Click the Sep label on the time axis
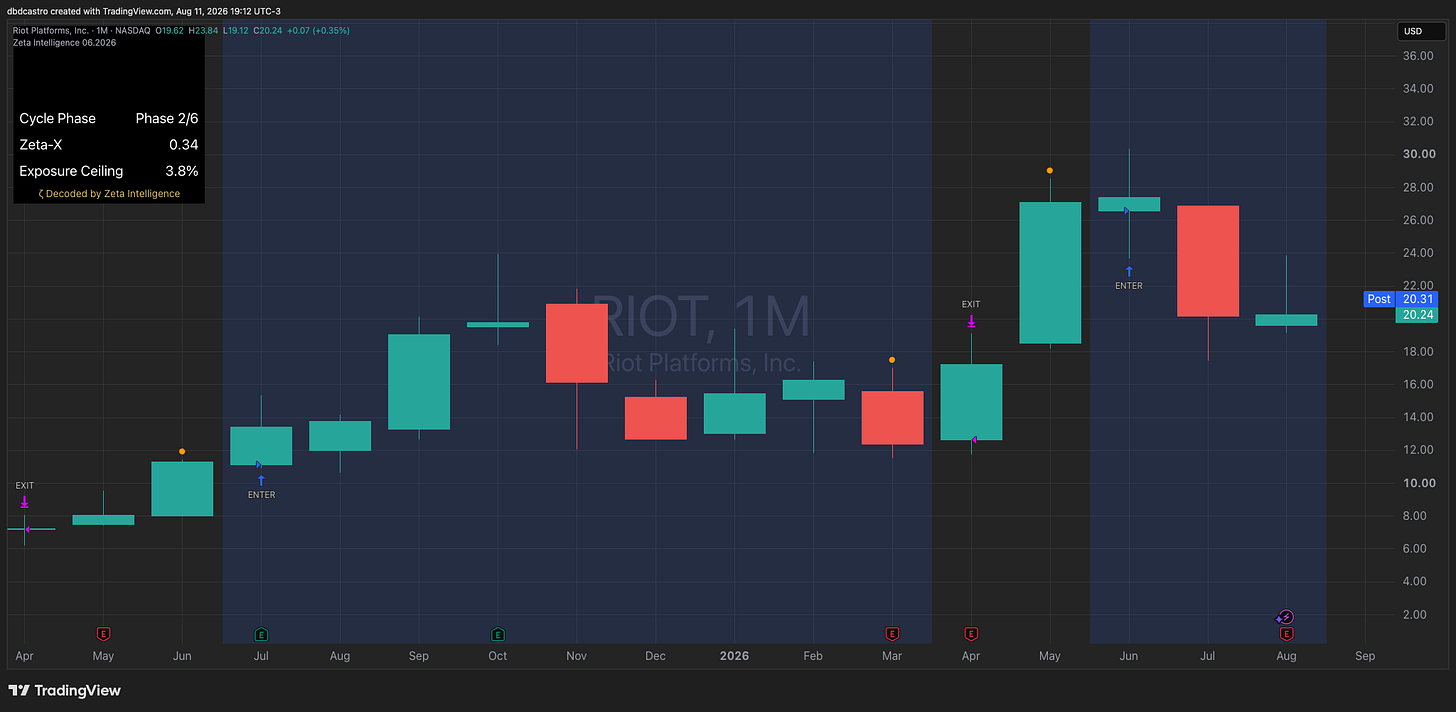 (x=1365, y=656)
